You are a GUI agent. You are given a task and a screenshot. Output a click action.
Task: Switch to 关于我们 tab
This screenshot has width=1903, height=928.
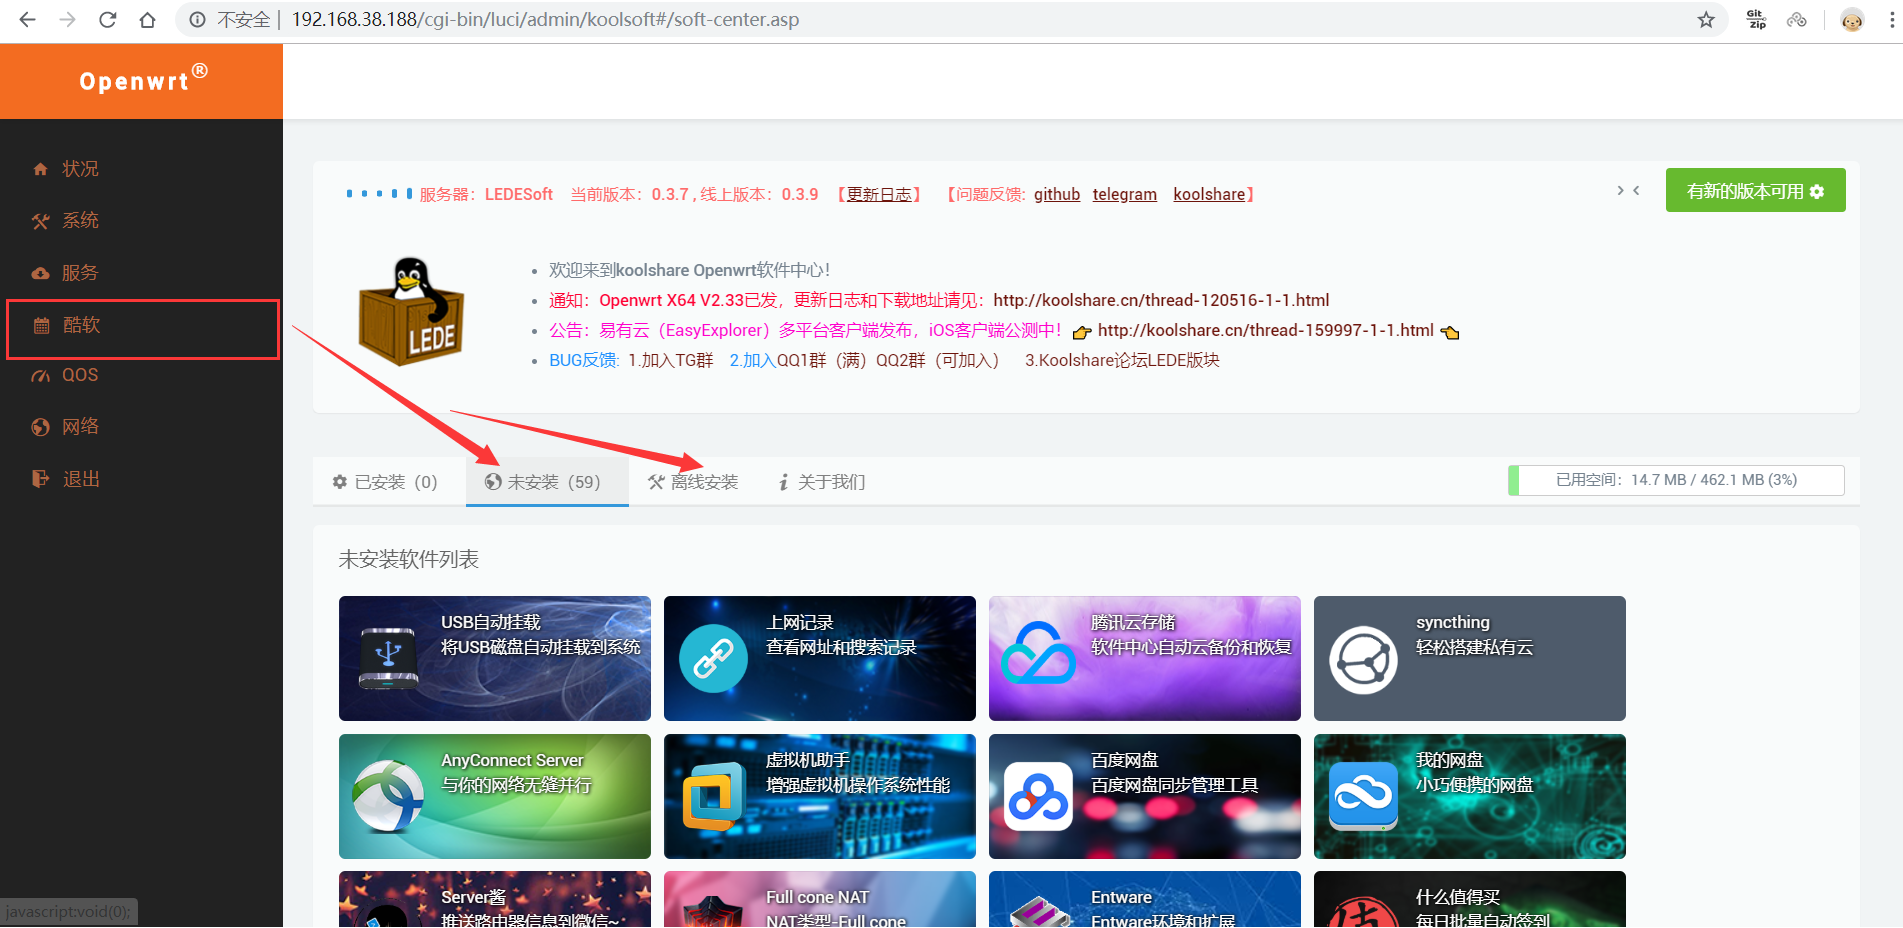pyautogui.click(x=822, y=482)
